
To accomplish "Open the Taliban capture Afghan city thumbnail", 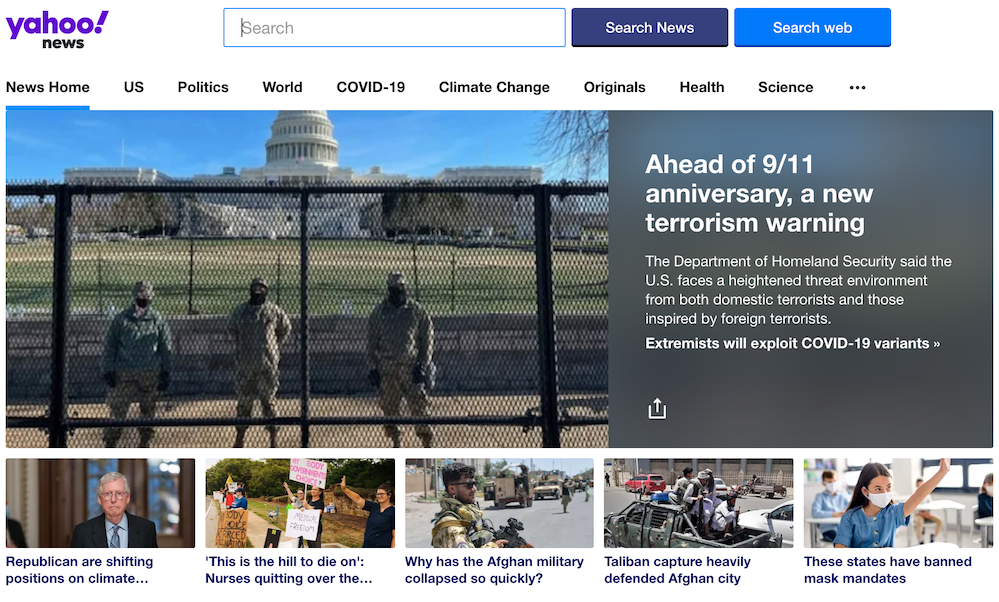I will [698, 503].
